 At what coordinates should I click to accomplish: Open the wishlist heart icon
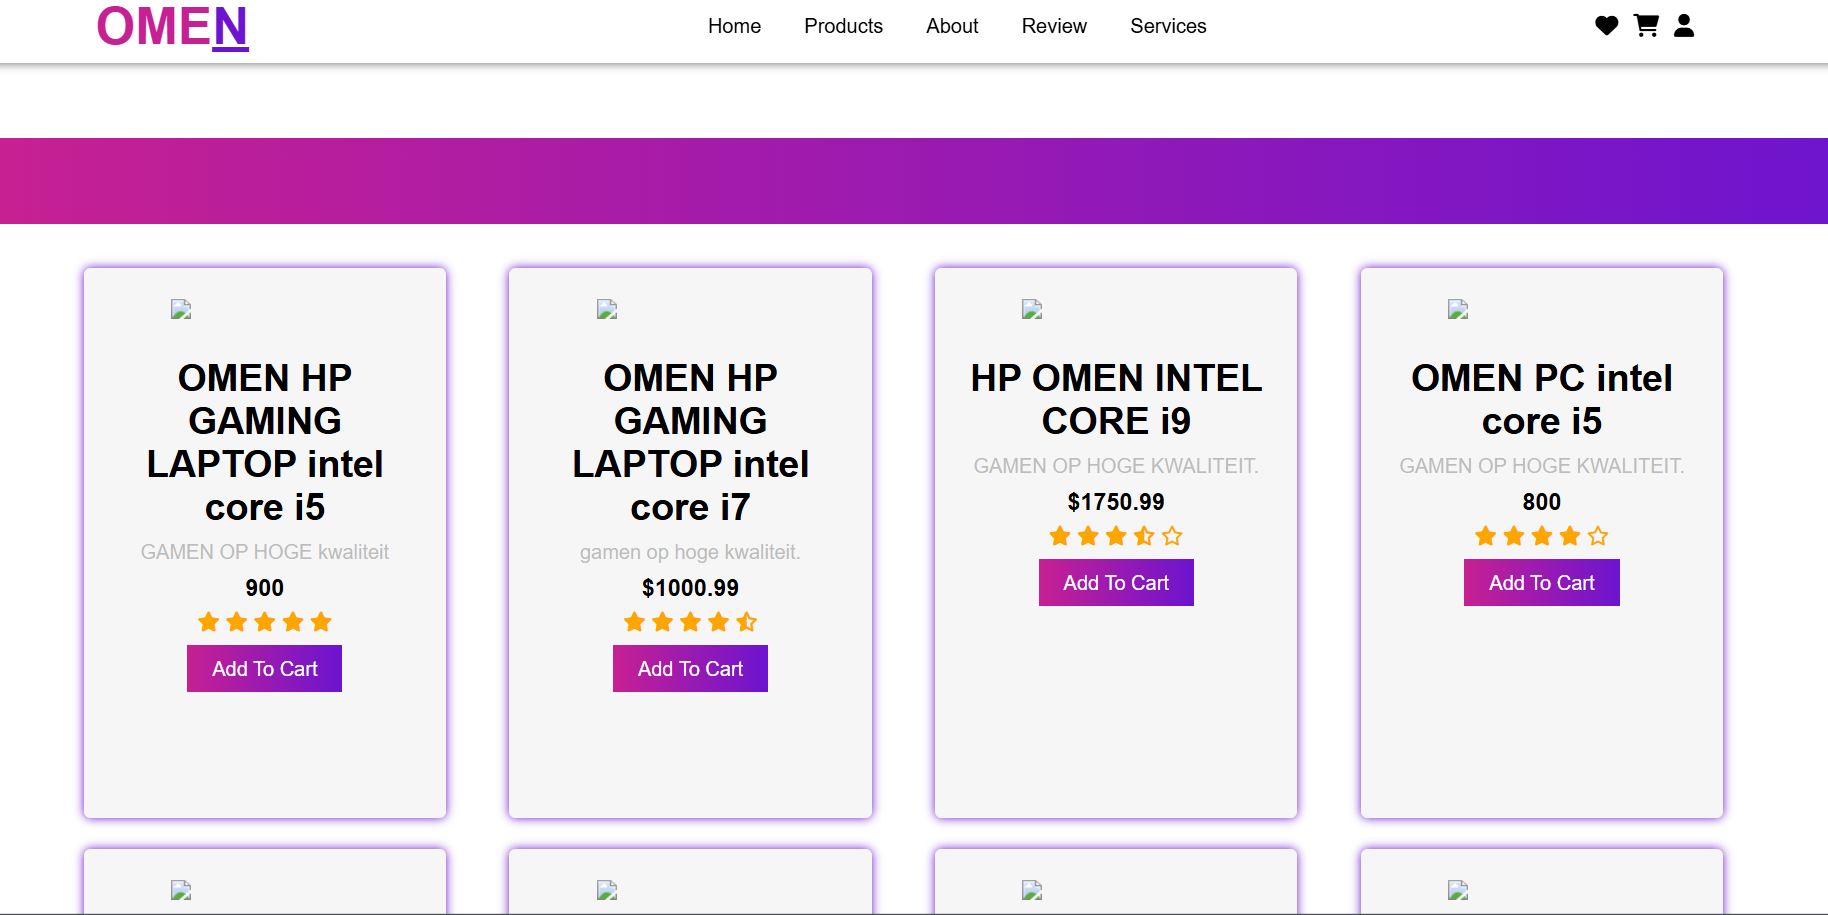click(1606, 26)
